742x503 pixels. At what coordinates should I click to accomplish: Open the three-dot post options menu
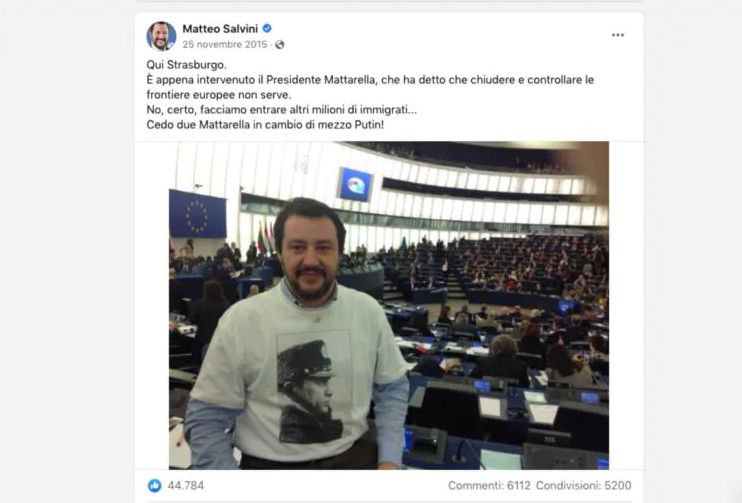tap(618, 35)
